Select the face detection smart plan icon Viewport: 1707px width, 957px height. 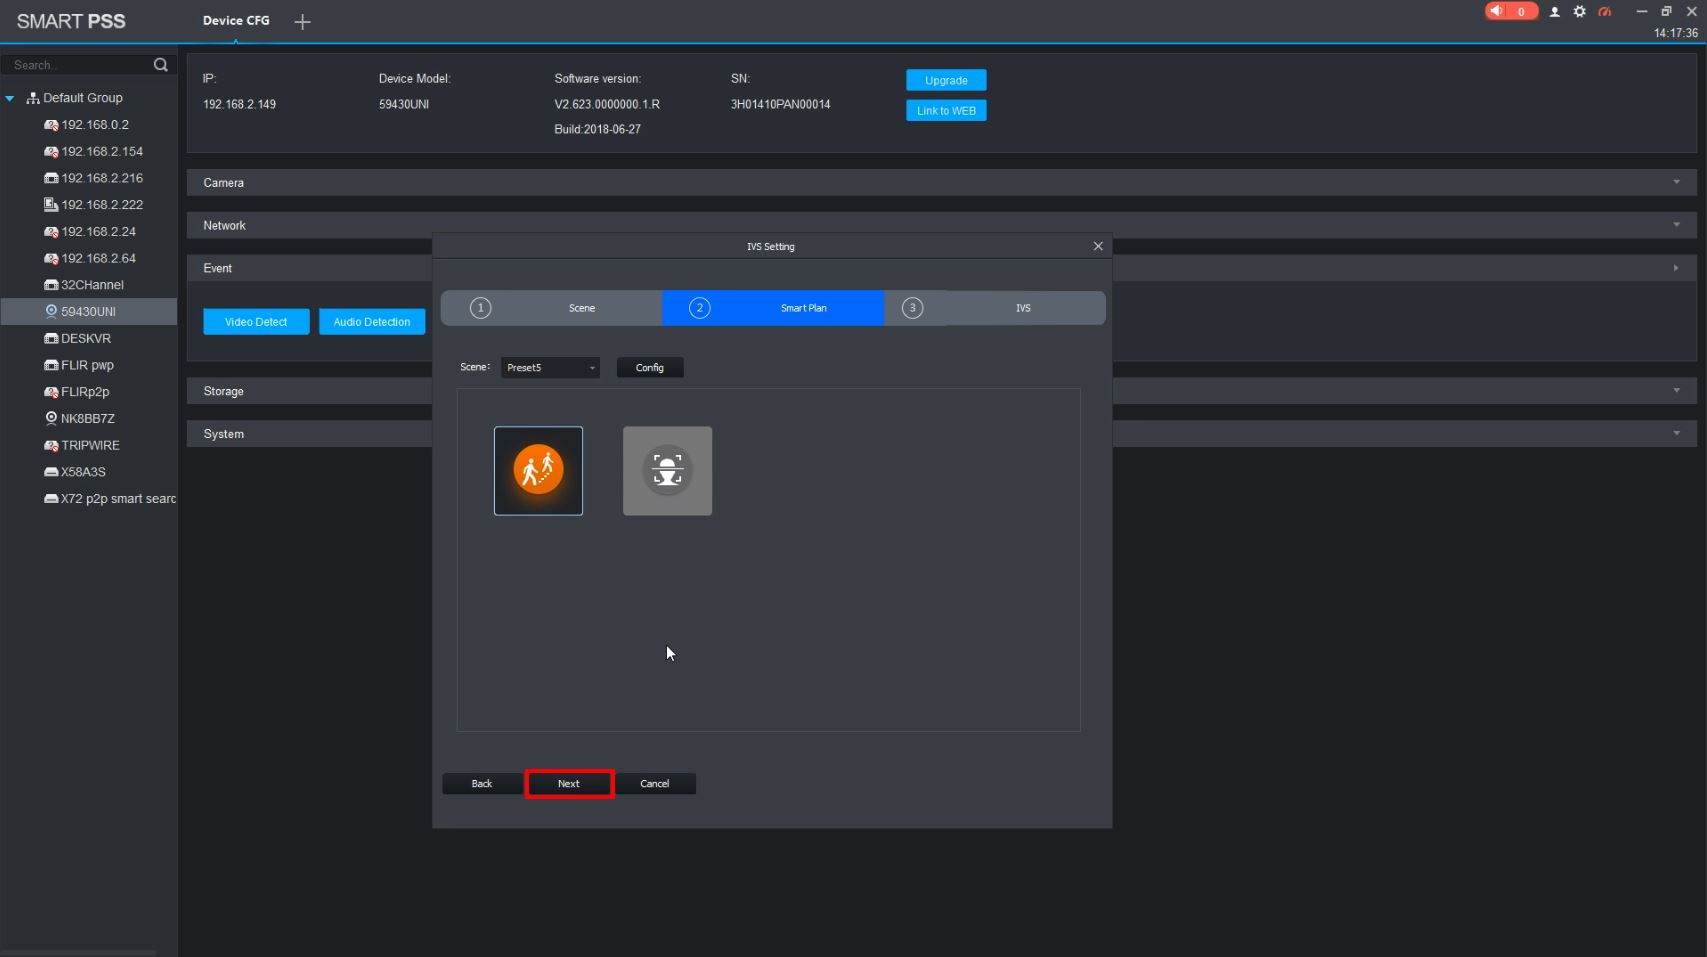tap(667, 471)
